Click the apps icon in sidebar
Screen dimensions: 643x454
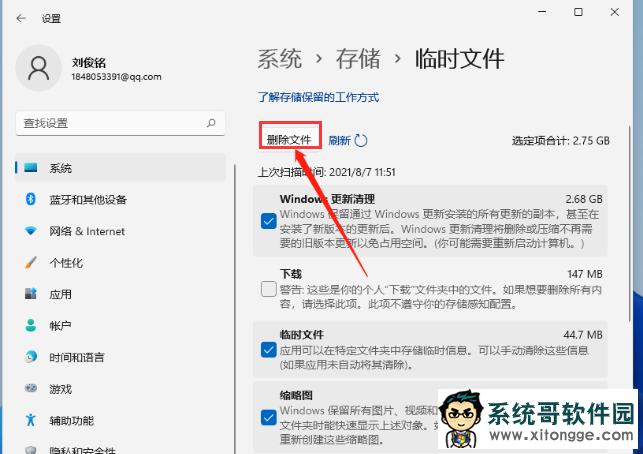pyautogui.click(x=31, y=294)
